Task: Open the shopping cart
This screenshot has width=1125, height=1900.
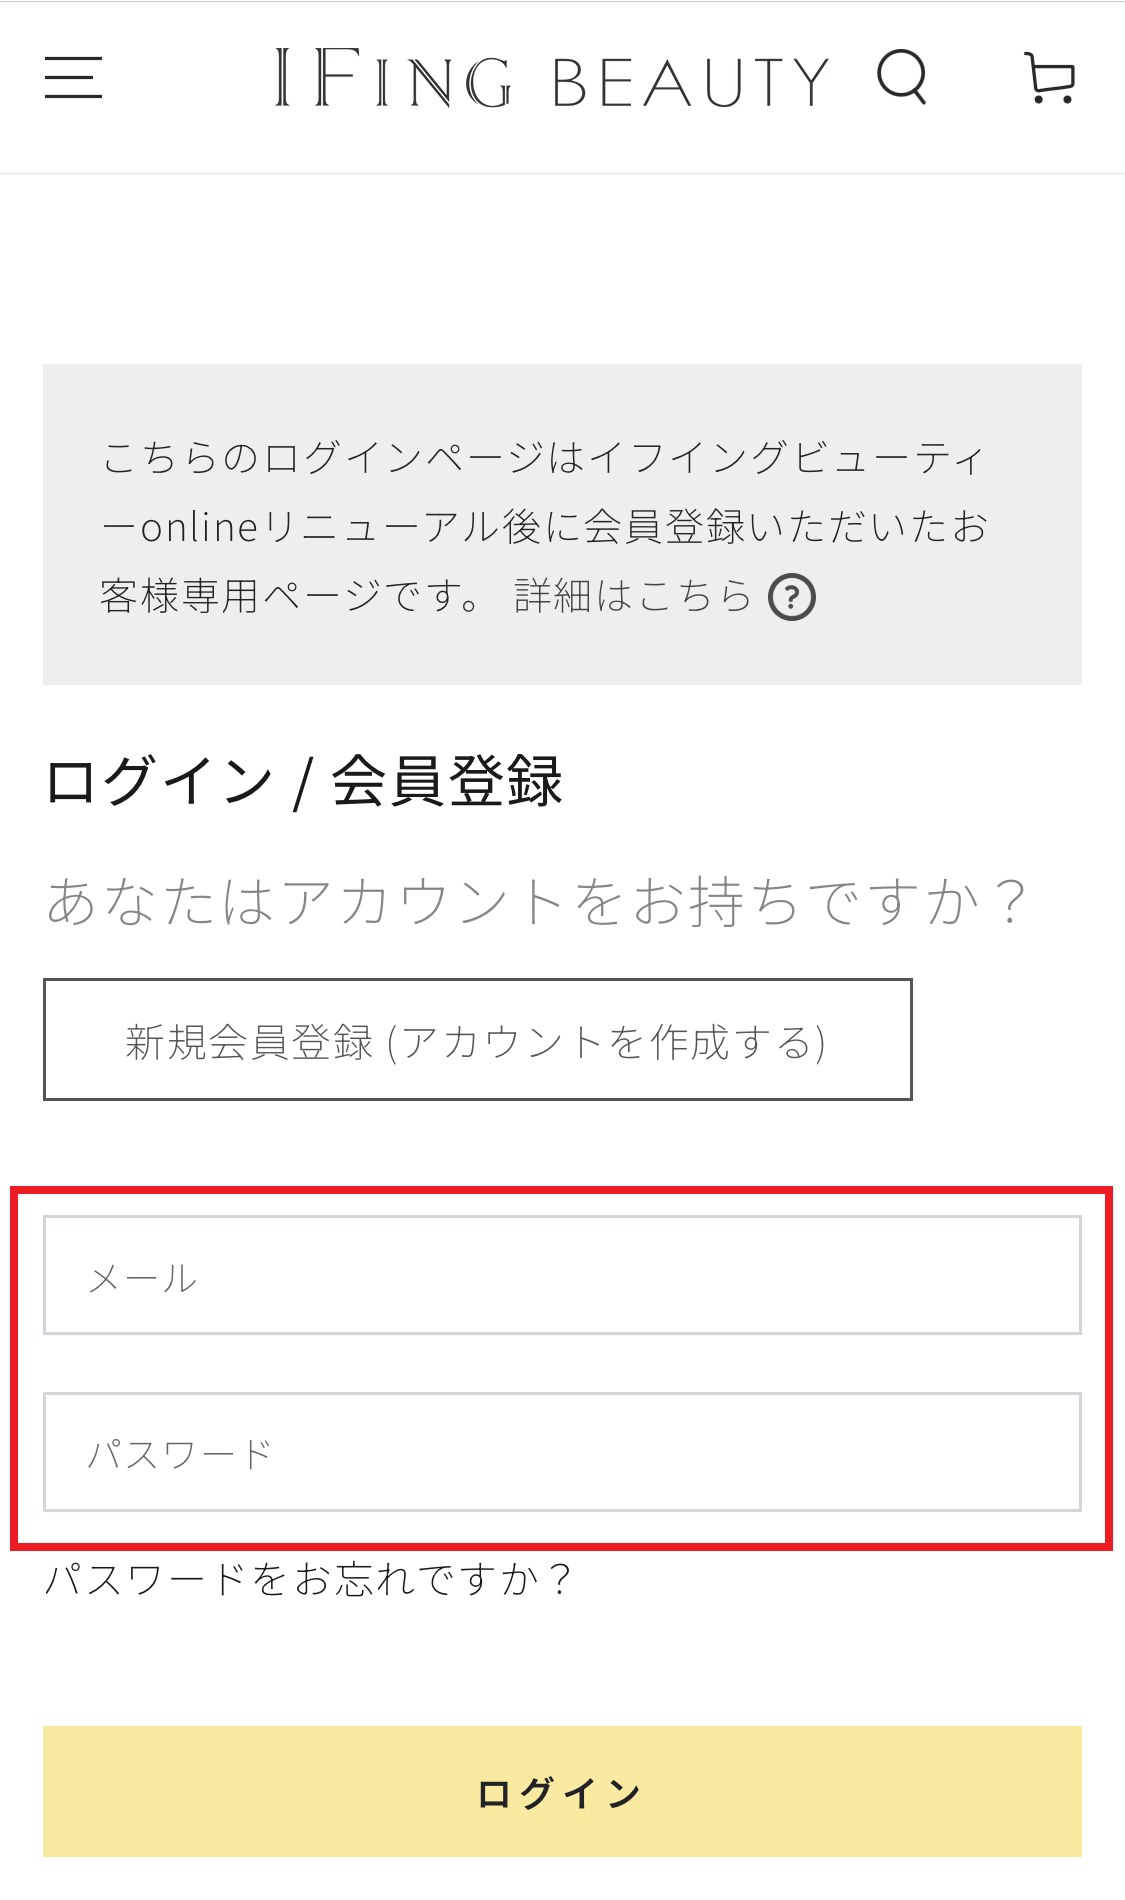Action: (1051, 79)
